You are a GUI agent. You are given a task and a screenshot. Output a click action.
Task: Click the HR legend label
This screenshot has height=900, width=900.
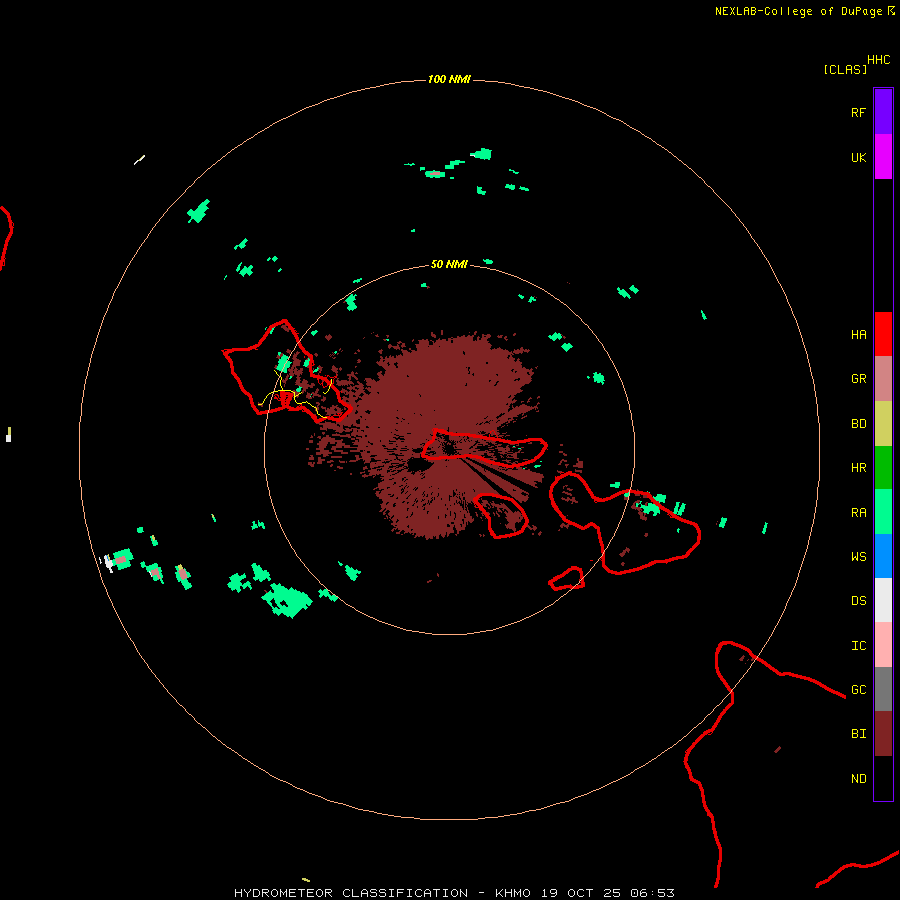858,468
